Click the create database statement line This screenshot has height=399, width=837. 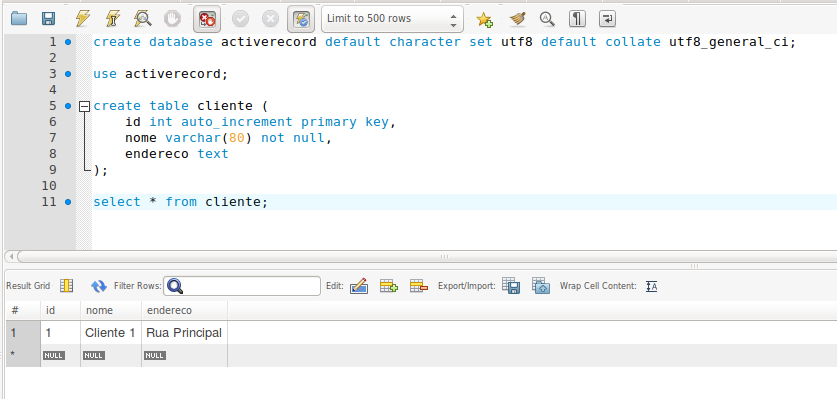pos(445,42)
